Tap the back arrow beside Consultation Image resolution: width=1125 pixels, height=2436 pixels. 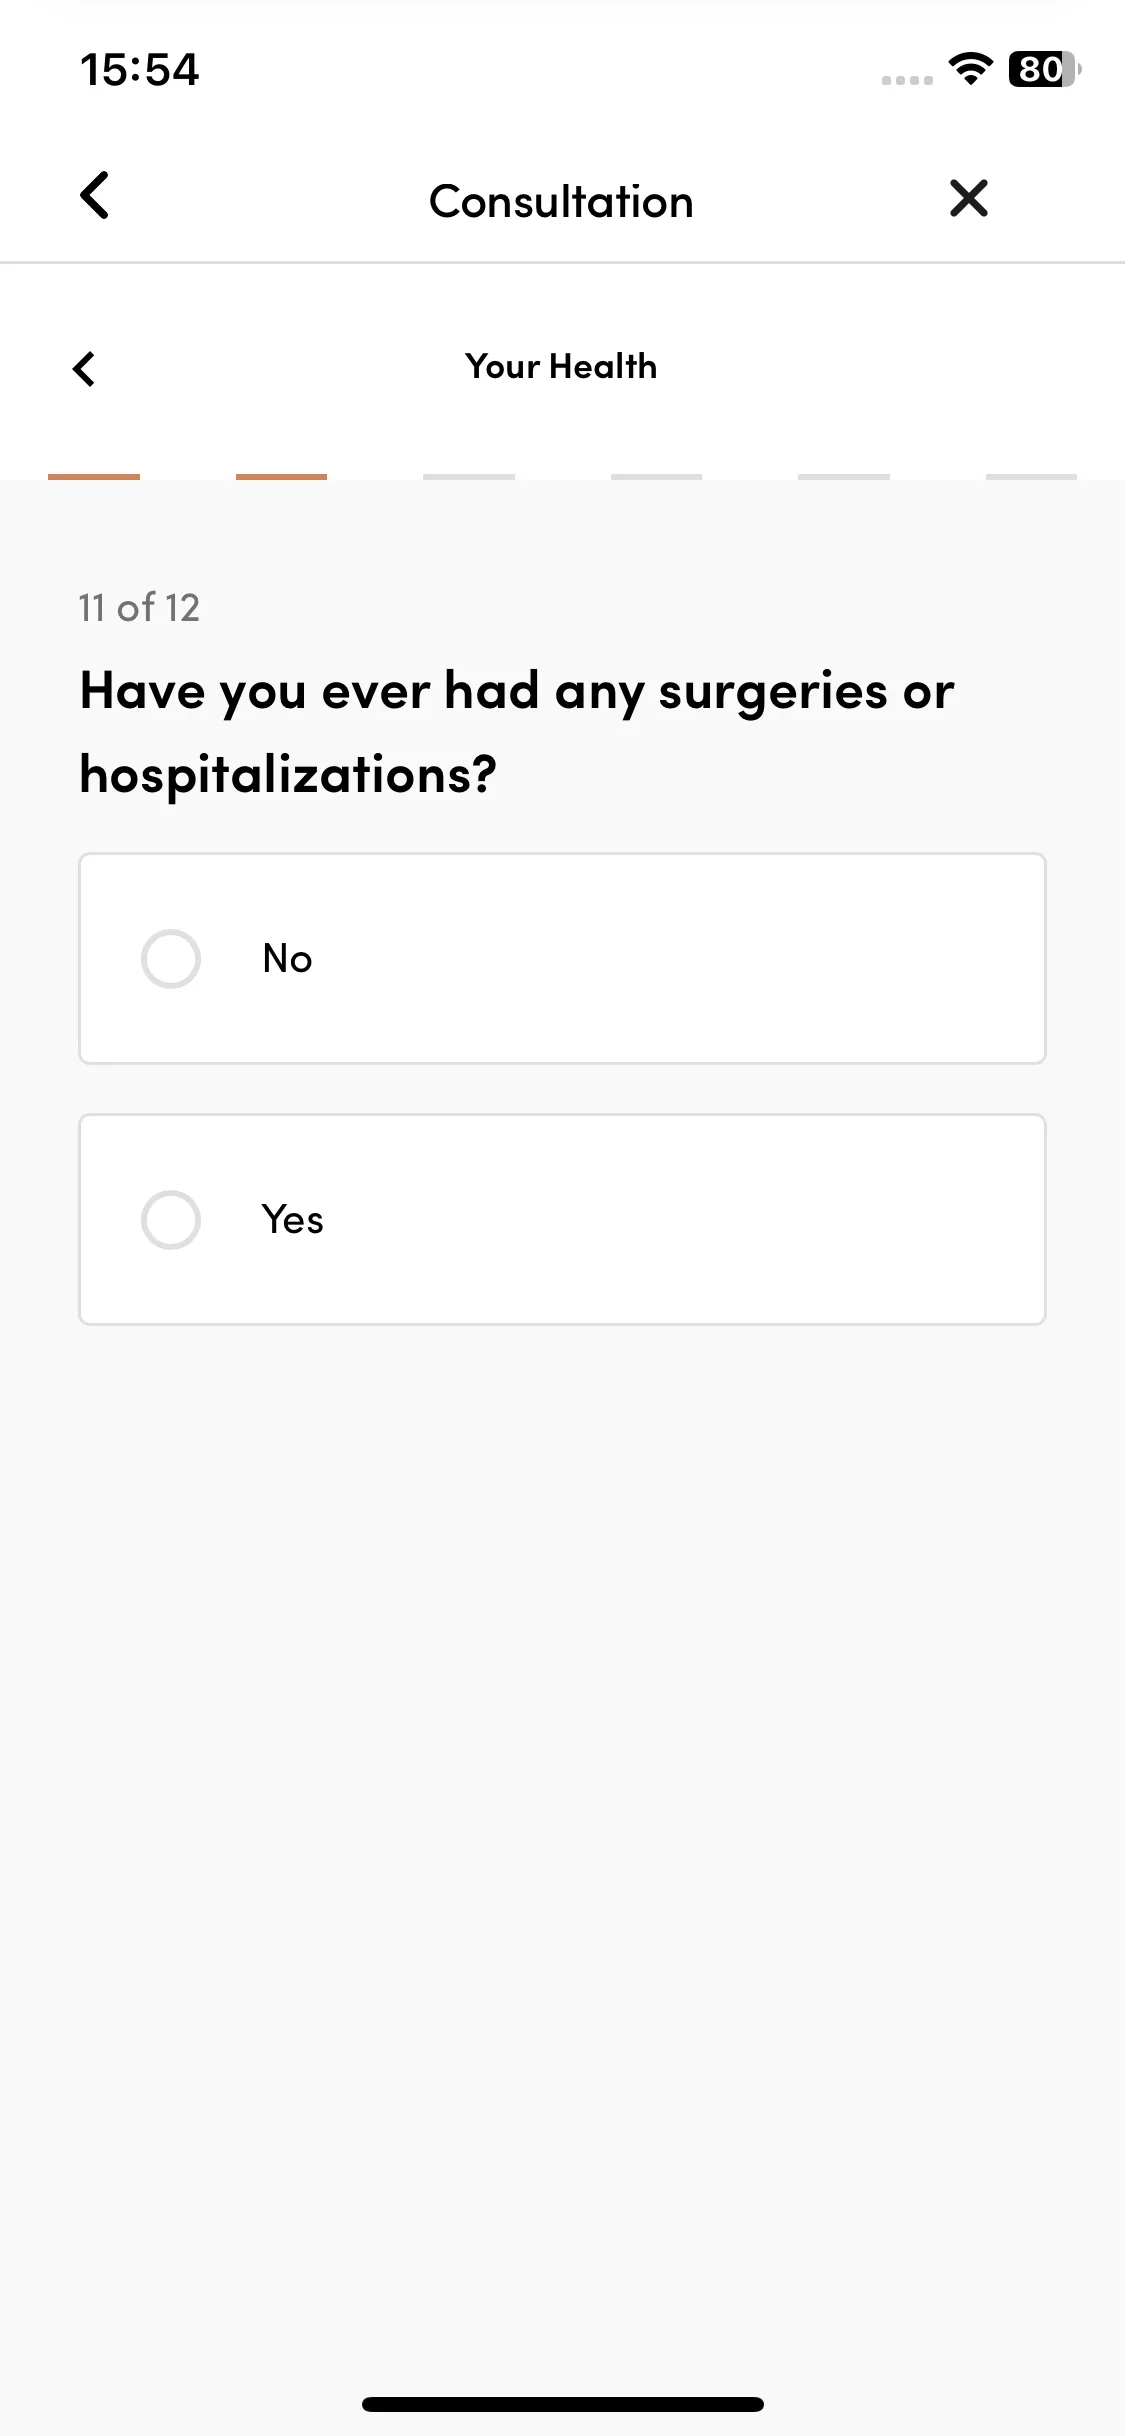pos(94,196)
